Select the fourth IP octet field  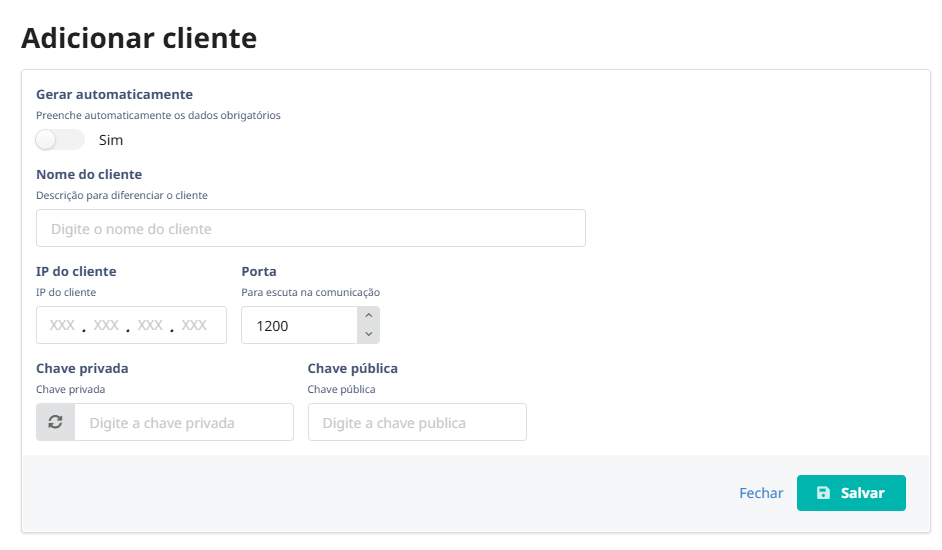194,325
